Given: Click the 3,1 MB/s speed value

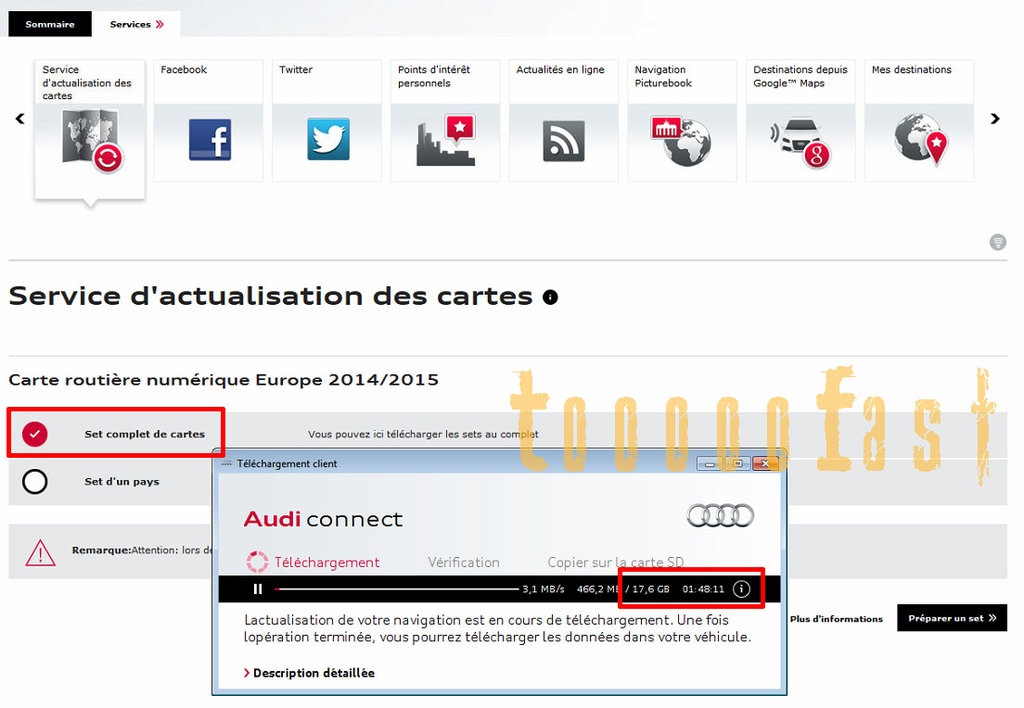Looking at the screenshot, I should [x=543, y=589].
